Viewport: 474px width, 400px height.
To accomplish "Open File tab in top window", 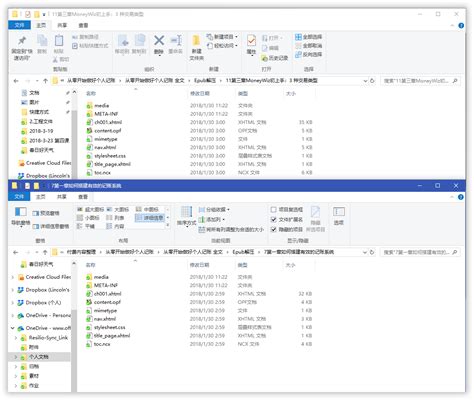I will click(x=19, y=25).
